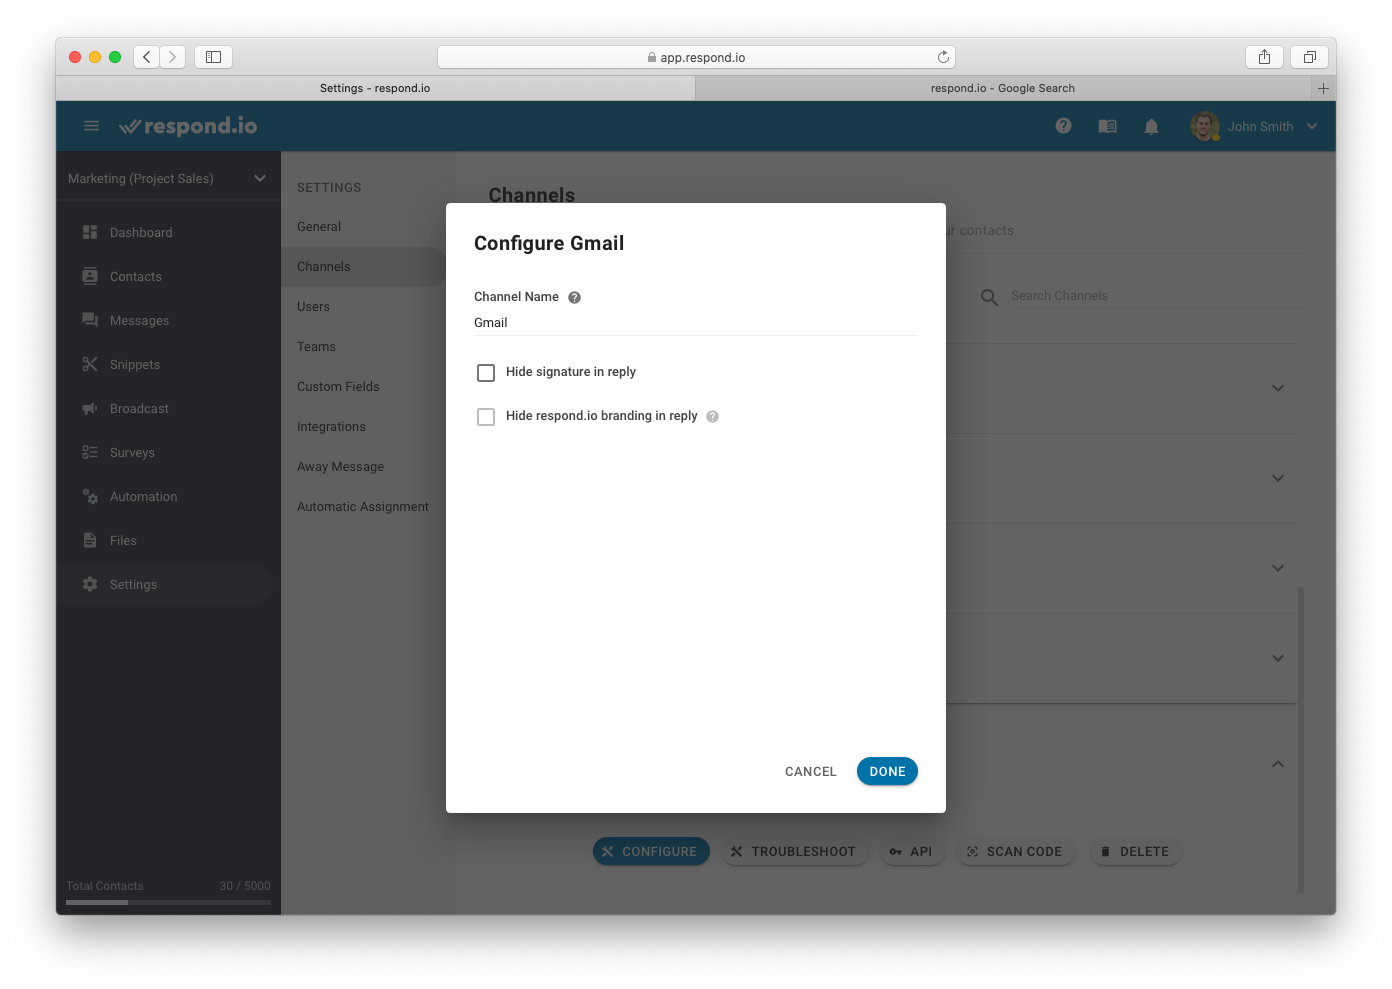Screen dimensions: 1392x989
Task: Click the Total Contacts progress bar
Action: coord(168,902)
